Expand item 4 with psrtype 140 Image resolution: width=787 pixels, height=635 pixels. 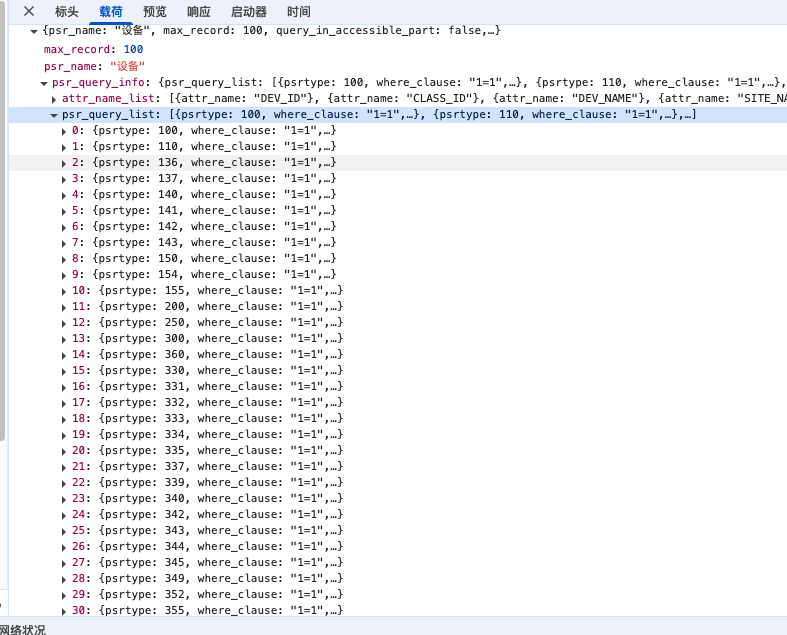(x=64, y=196)
